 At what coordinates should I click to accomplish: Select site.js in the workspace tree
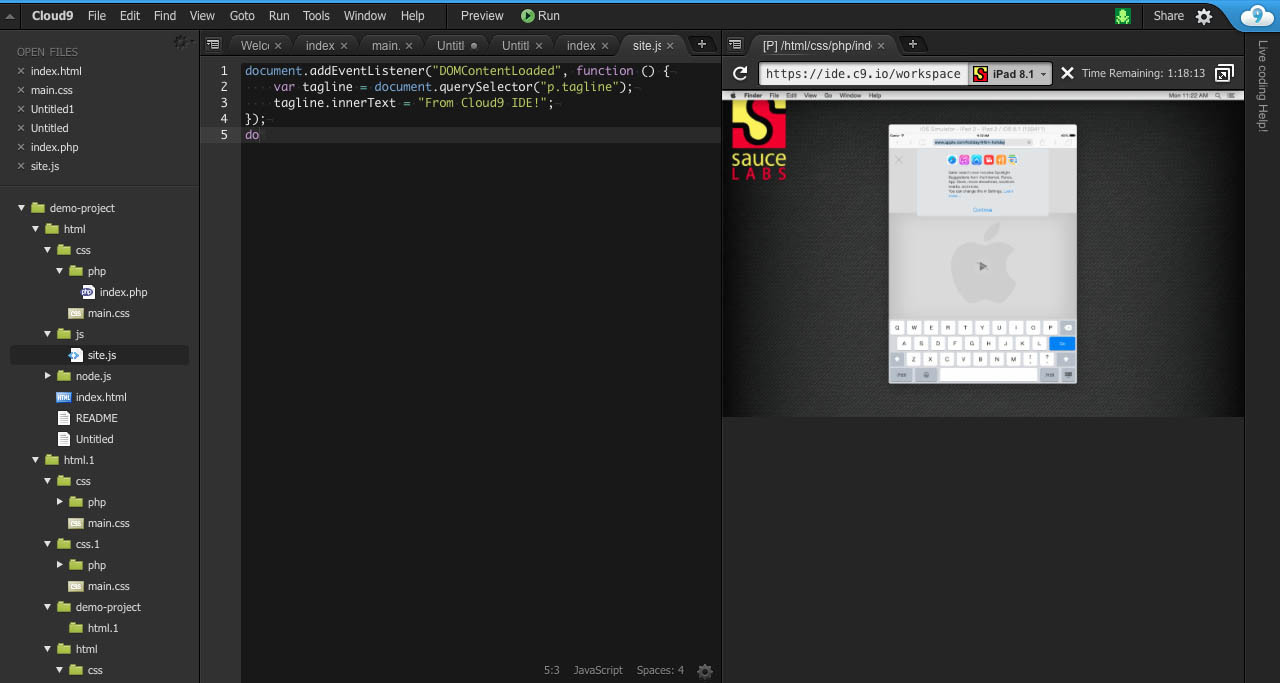[x=101, y=355]
